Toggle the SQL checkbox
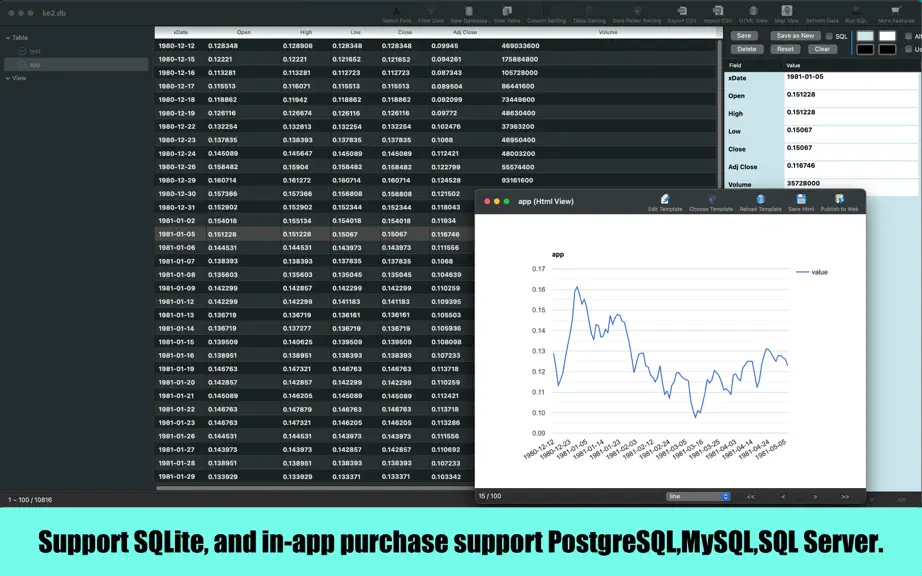The width and height of the screenshot is (922, 576). pos(829,36)
